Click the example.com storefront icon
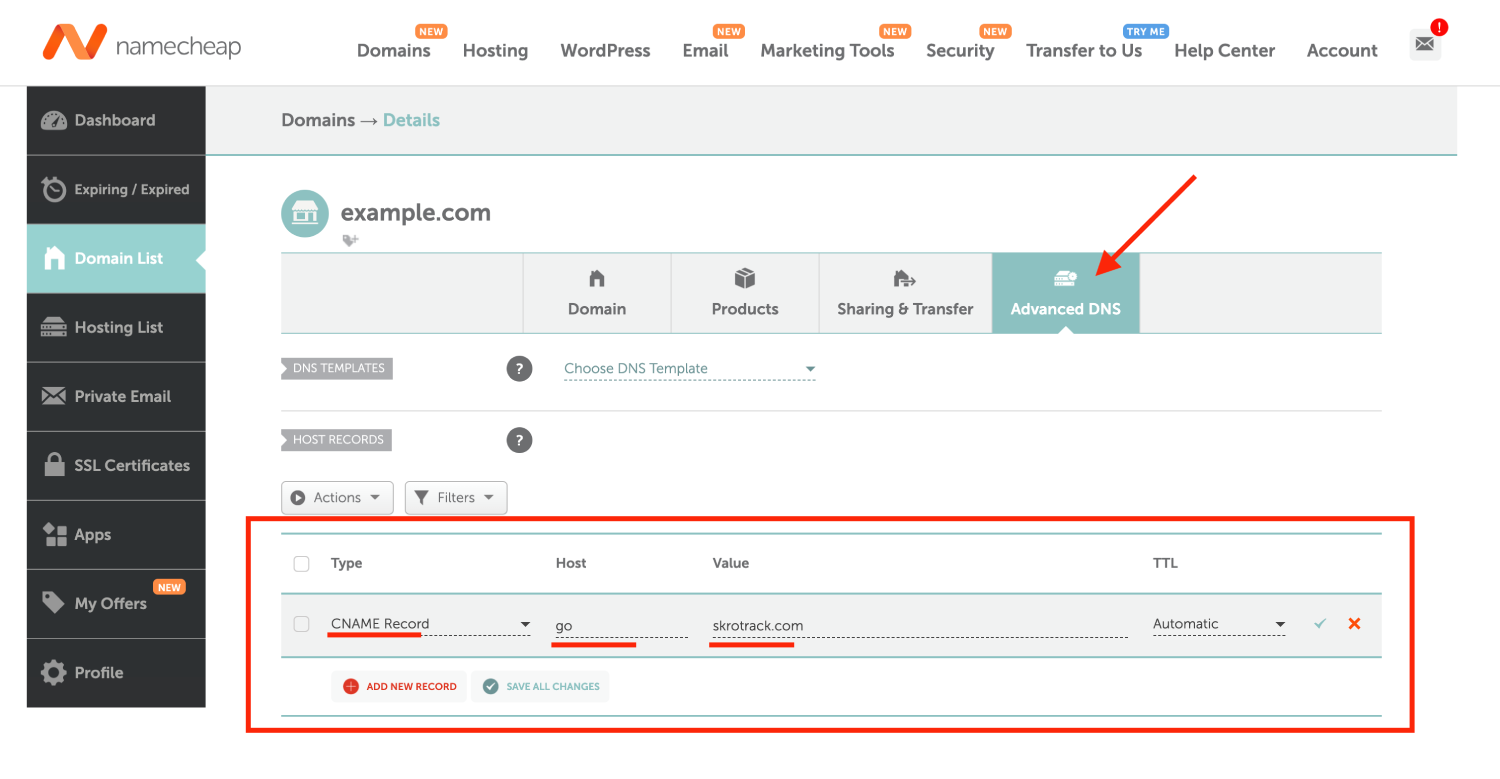 (x=305, y=213)
